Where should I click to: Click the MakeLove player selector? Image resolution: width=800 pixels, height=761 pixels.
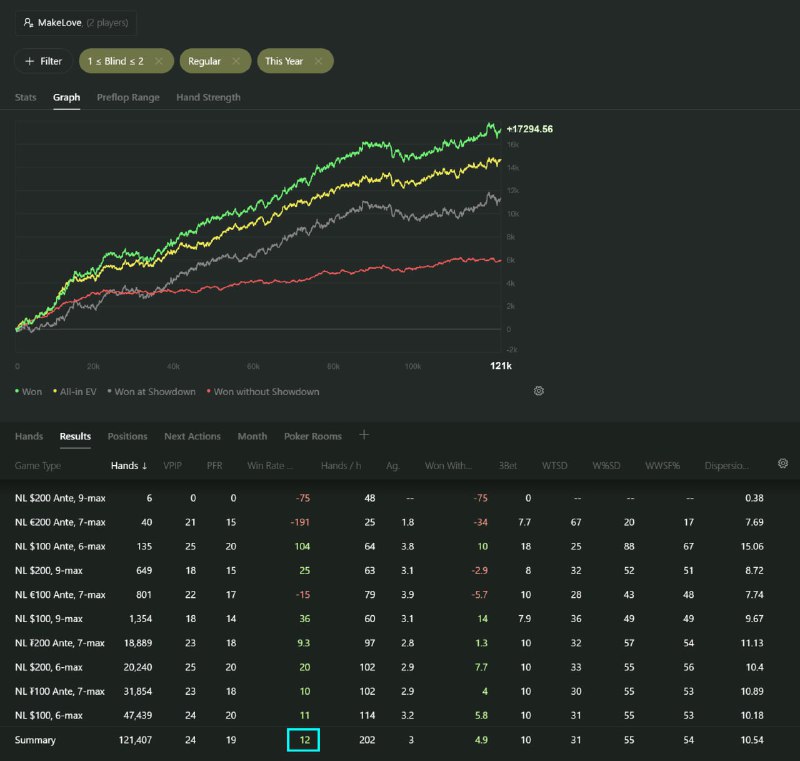tap(76, 22)
